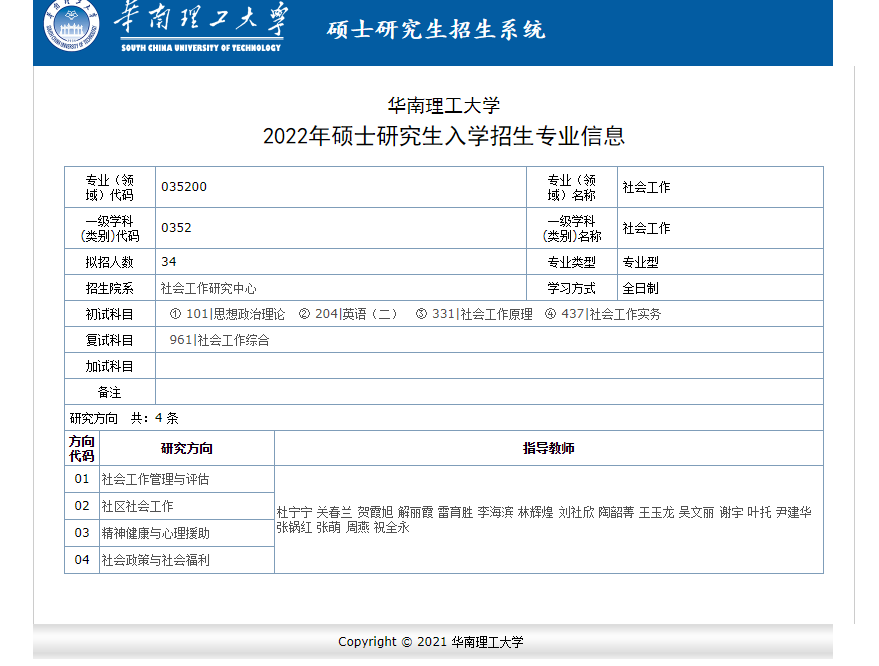Click advisor name 祝全永
This screenshot has height=666, width=879.
391,528
